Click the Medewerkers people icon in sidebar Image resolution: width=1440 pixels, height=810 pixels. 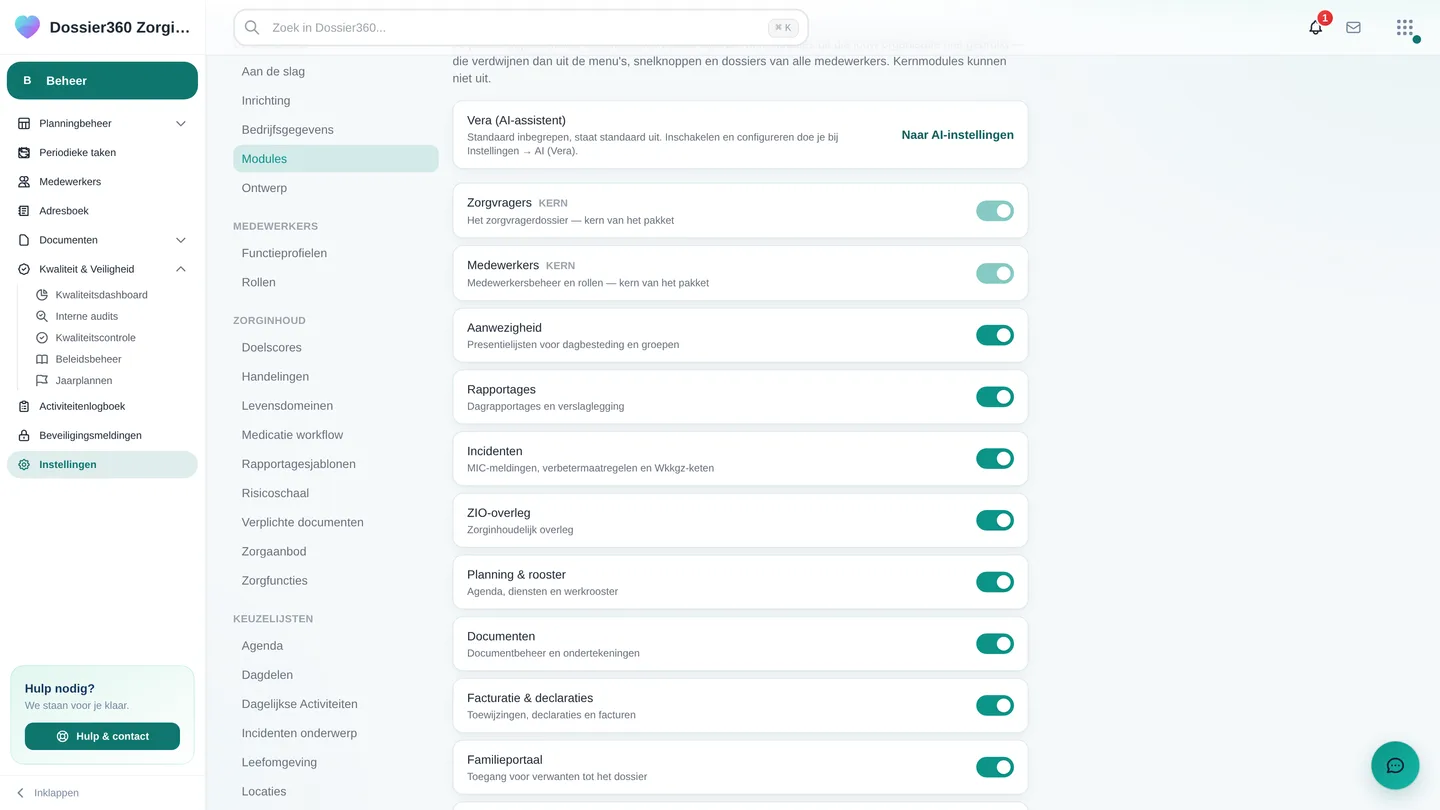(x=24, y=182)
